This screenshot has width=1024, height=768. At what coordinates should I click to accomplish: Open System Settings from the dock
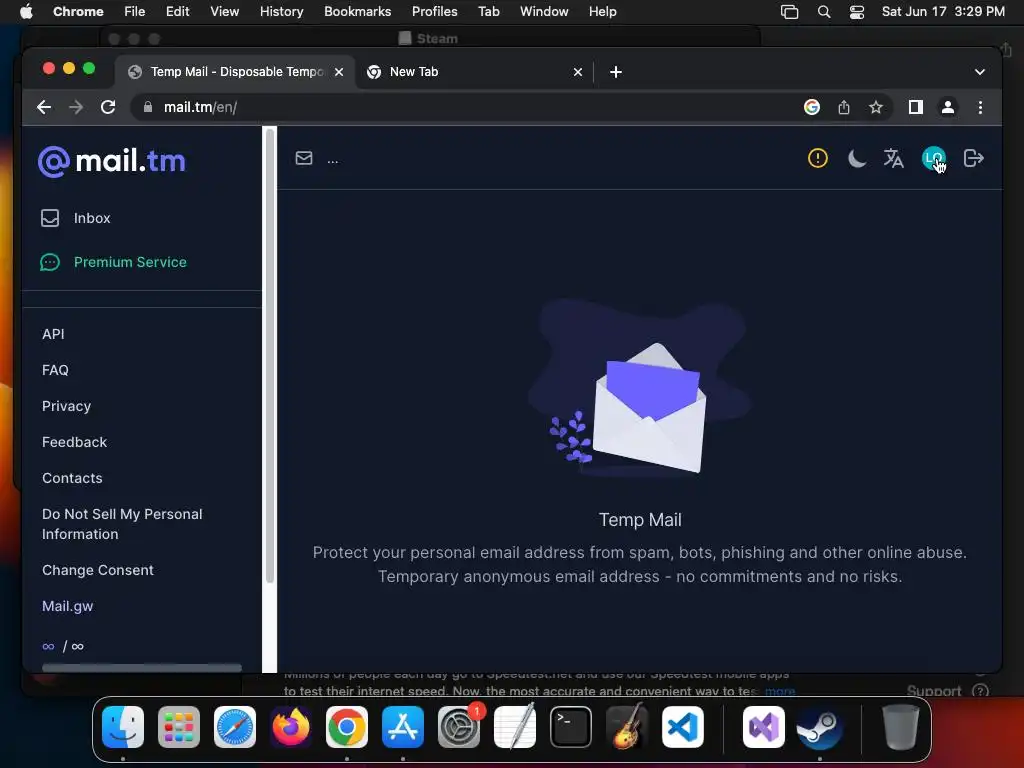(x=459, y=727)
